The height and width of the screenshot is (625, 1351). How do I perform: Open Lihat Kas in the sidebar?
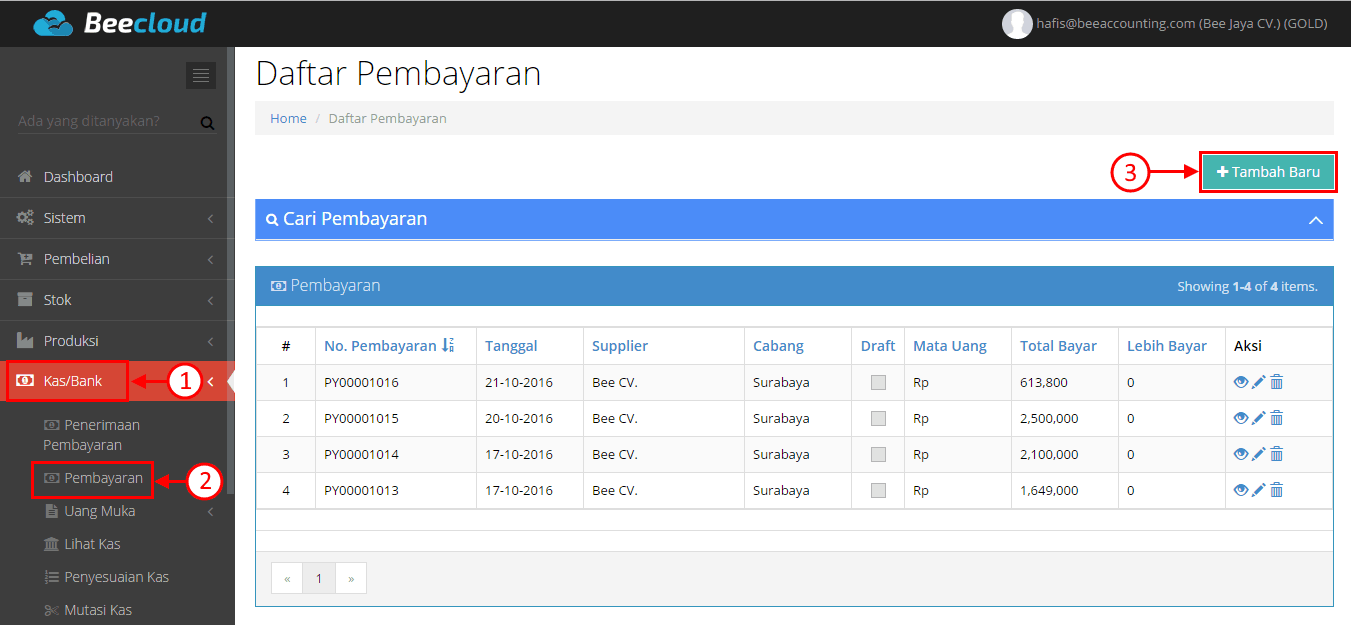[92, 544]
